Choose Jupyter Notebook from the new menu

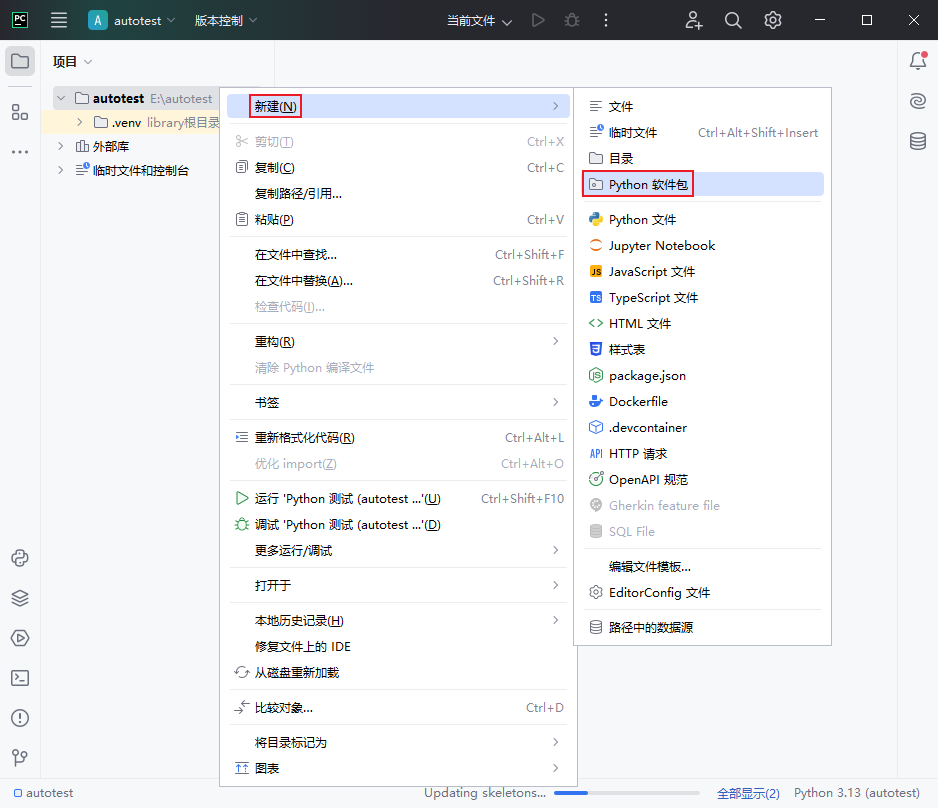tap(661, 246)
